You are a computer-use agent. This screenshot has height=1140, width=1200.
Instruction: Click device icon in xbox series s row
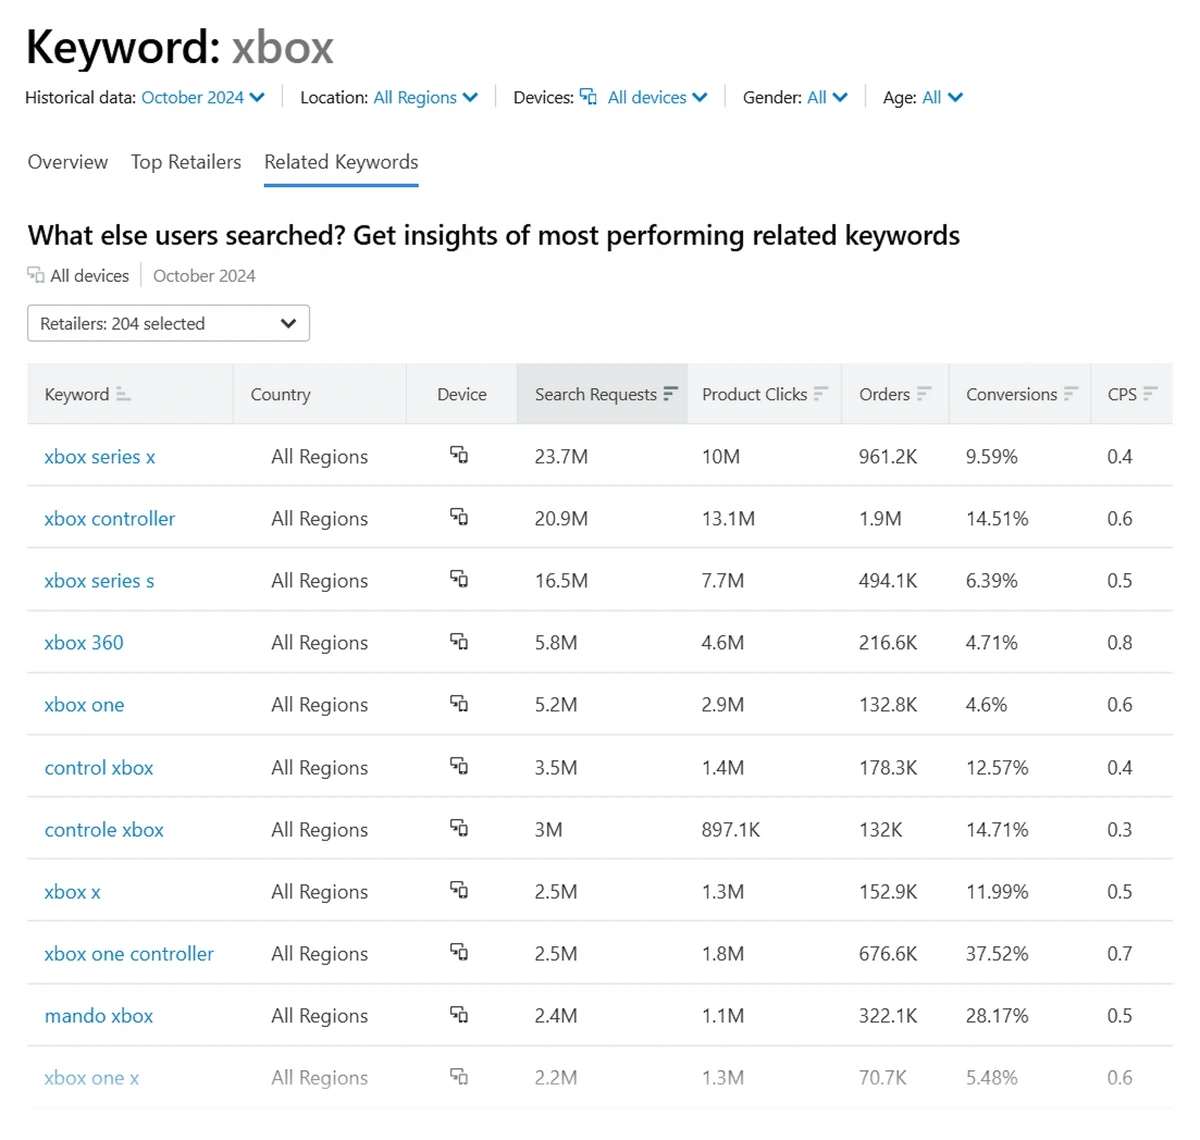[459, 579]
